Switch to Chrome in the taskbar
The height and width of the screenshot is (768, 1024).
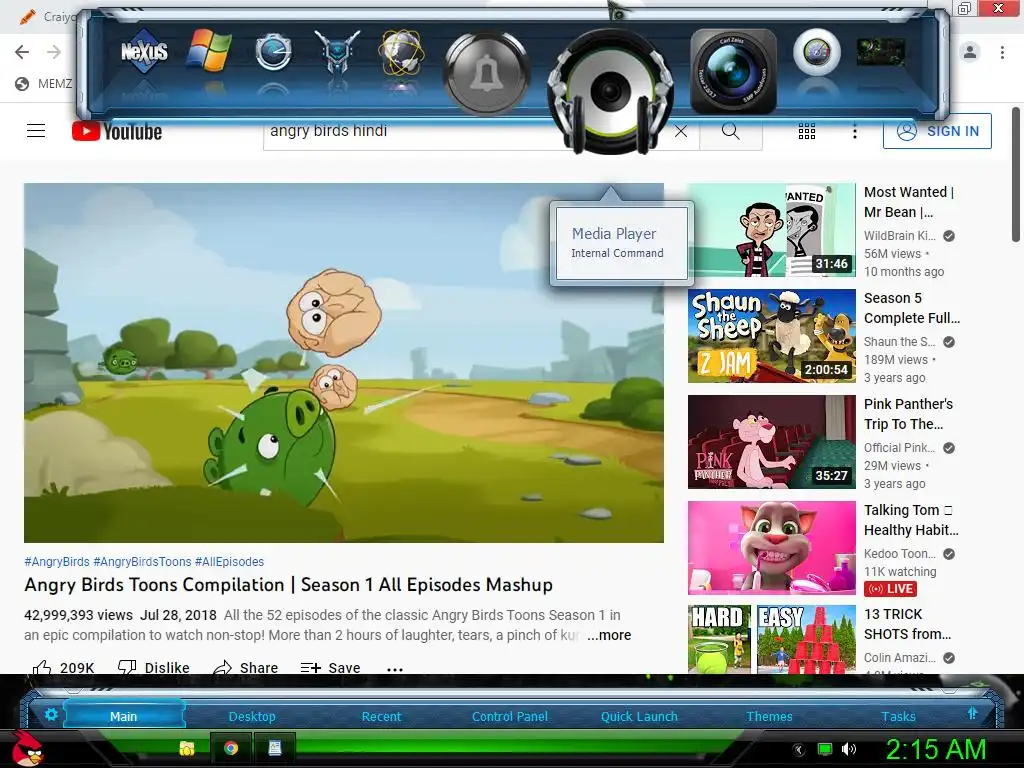(231, 748)
